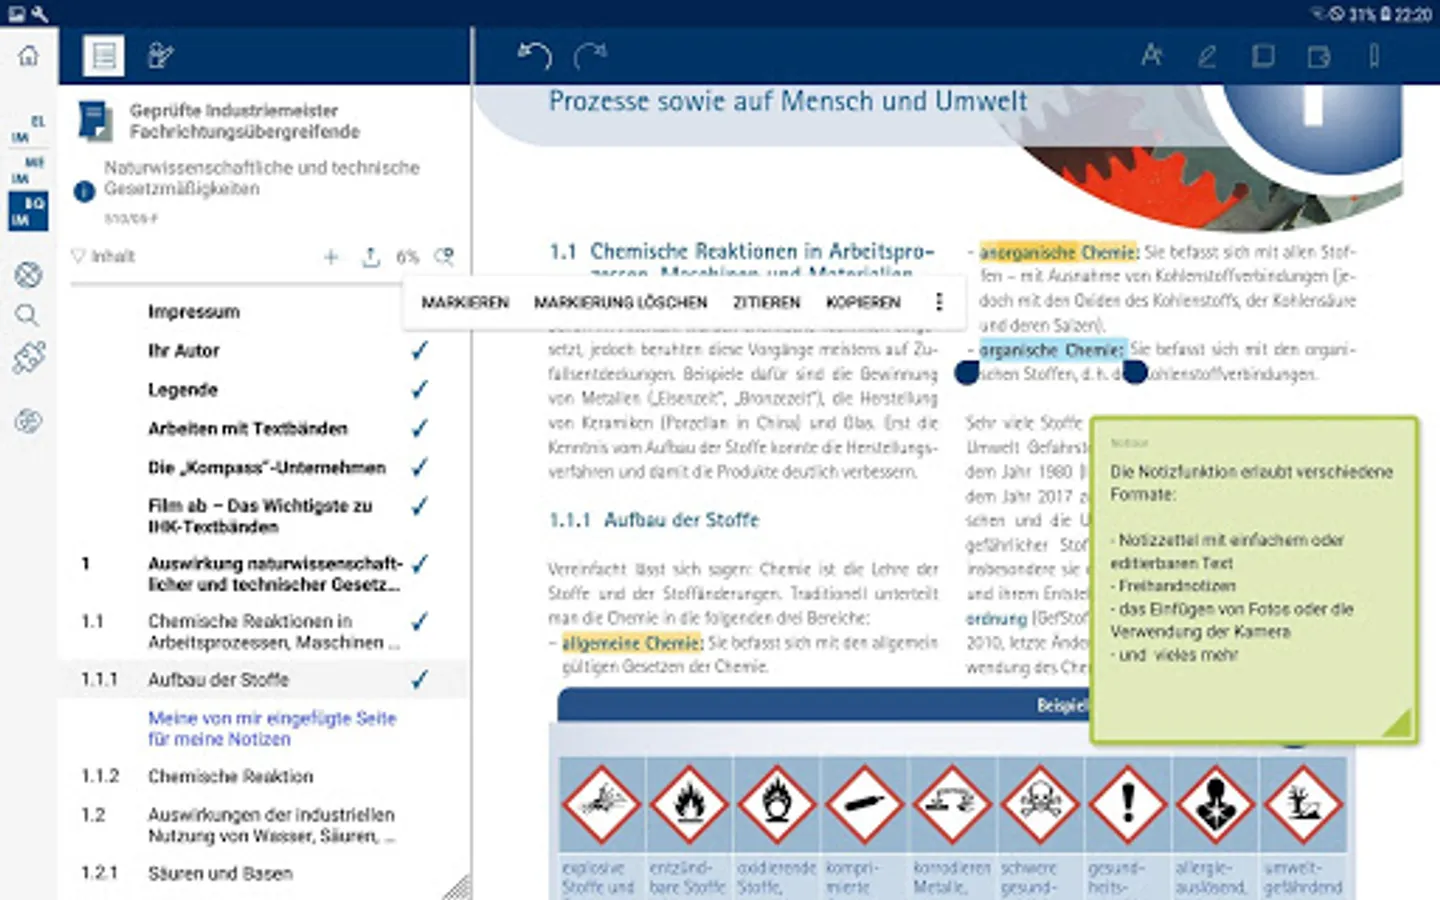1440x900 pixels.
Task: Add a bookmark with the bookmark icon
Action: pos(1374,56)
